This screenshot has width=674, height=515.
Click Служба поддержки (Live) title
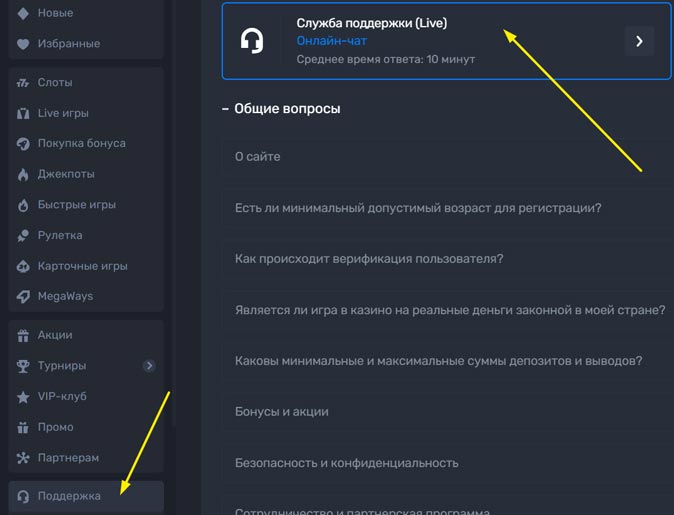(371, 23)
